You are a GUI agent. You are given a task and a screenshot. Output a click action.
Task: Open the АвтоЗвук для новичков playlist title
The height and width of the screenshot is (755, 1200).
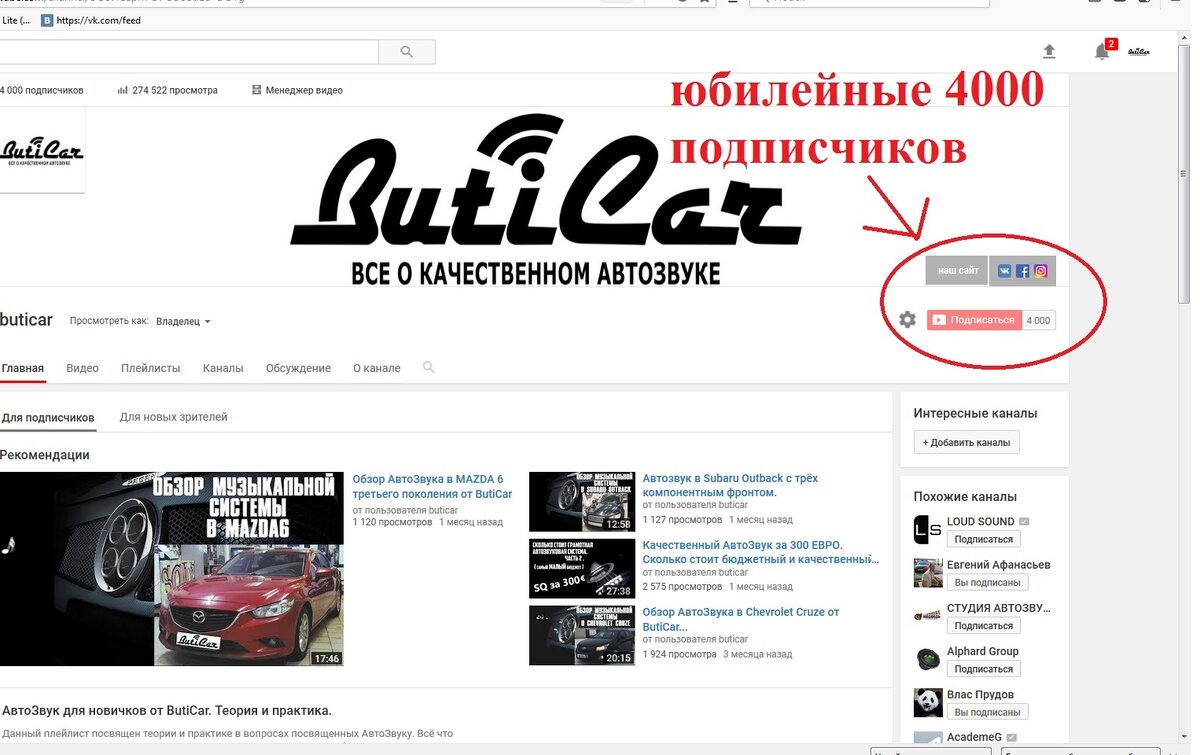point(167,711)
